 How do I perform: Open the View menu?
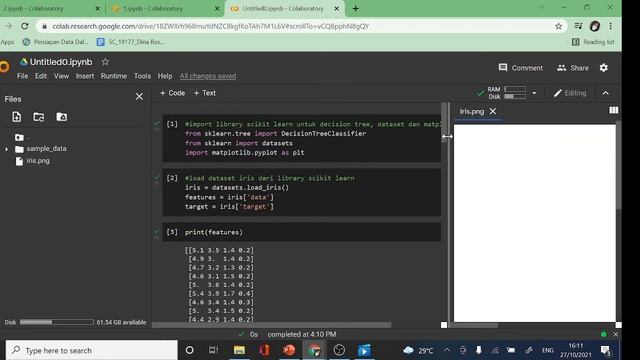[61, 76]
